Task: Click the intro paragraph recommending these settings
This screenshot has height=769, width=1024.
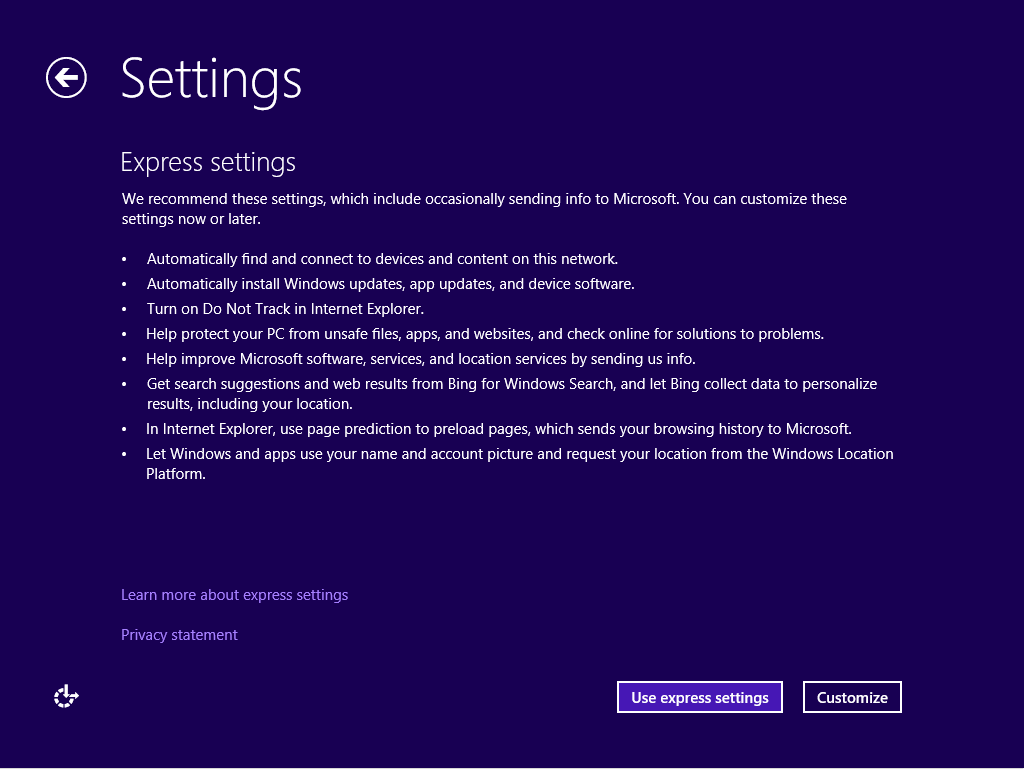Action: pyautogui.click(x=484, y=208)
